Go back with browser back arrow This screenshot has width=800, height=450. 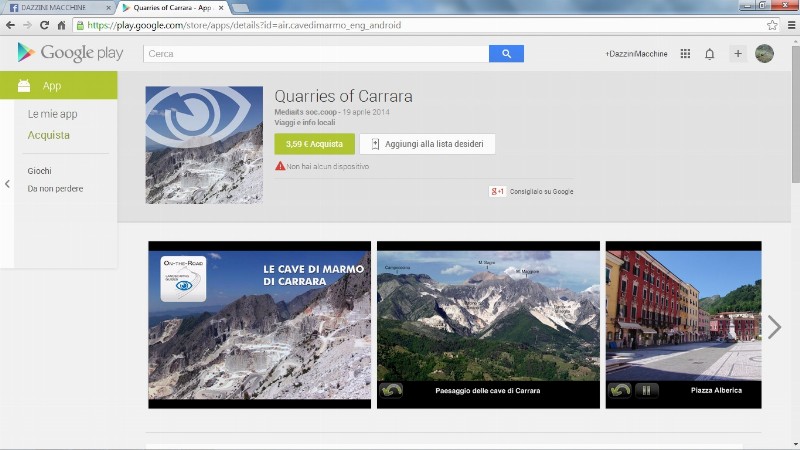[10, 25]
